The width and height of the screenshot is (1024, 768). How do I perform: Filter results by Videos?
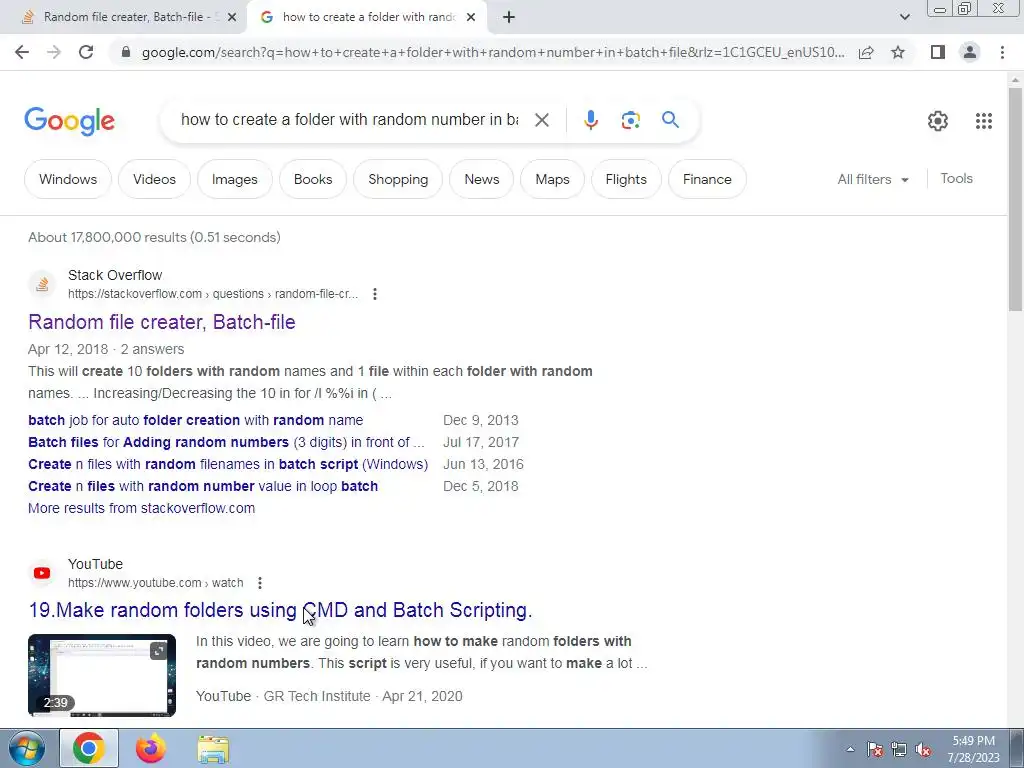[x=154, y=179]
